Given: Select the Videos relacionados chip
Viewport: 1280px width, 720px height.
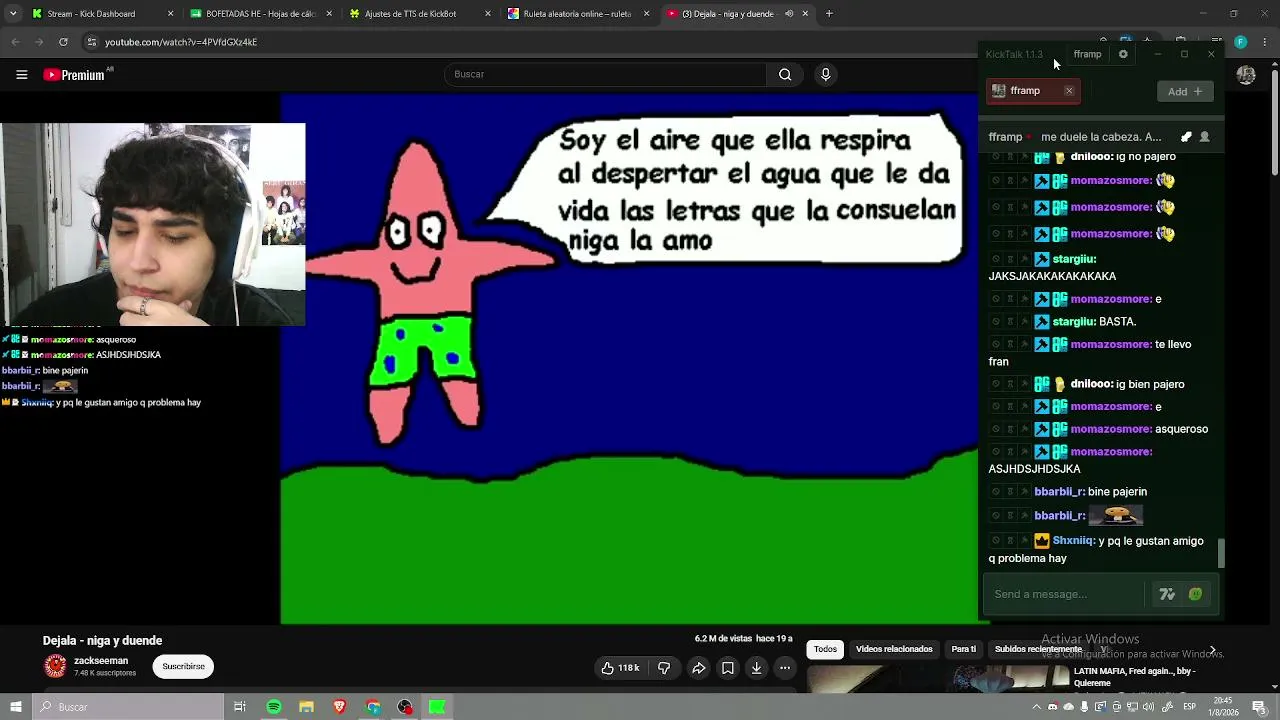Looking at the screenshot, I should point(894,649).
